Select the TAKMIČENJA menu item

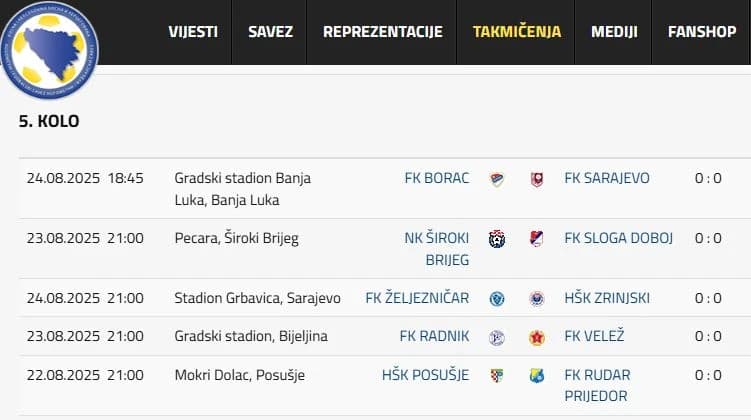point(517,32)
